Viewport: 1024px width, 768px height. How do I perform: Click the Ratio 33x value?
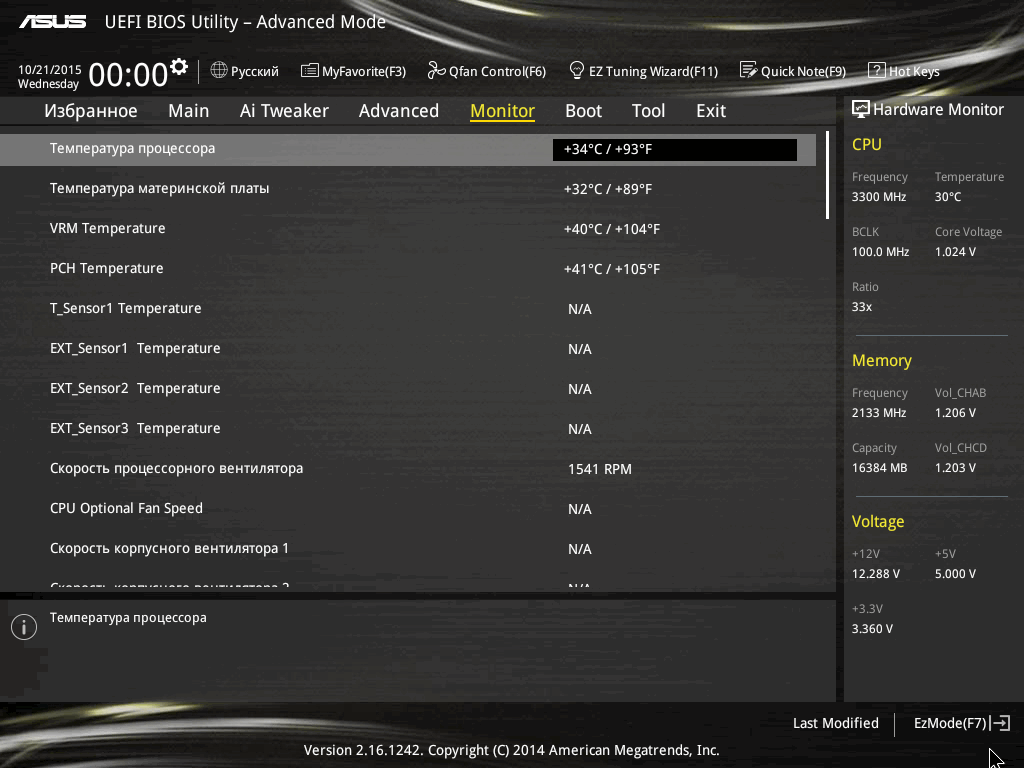pos(862,306)
